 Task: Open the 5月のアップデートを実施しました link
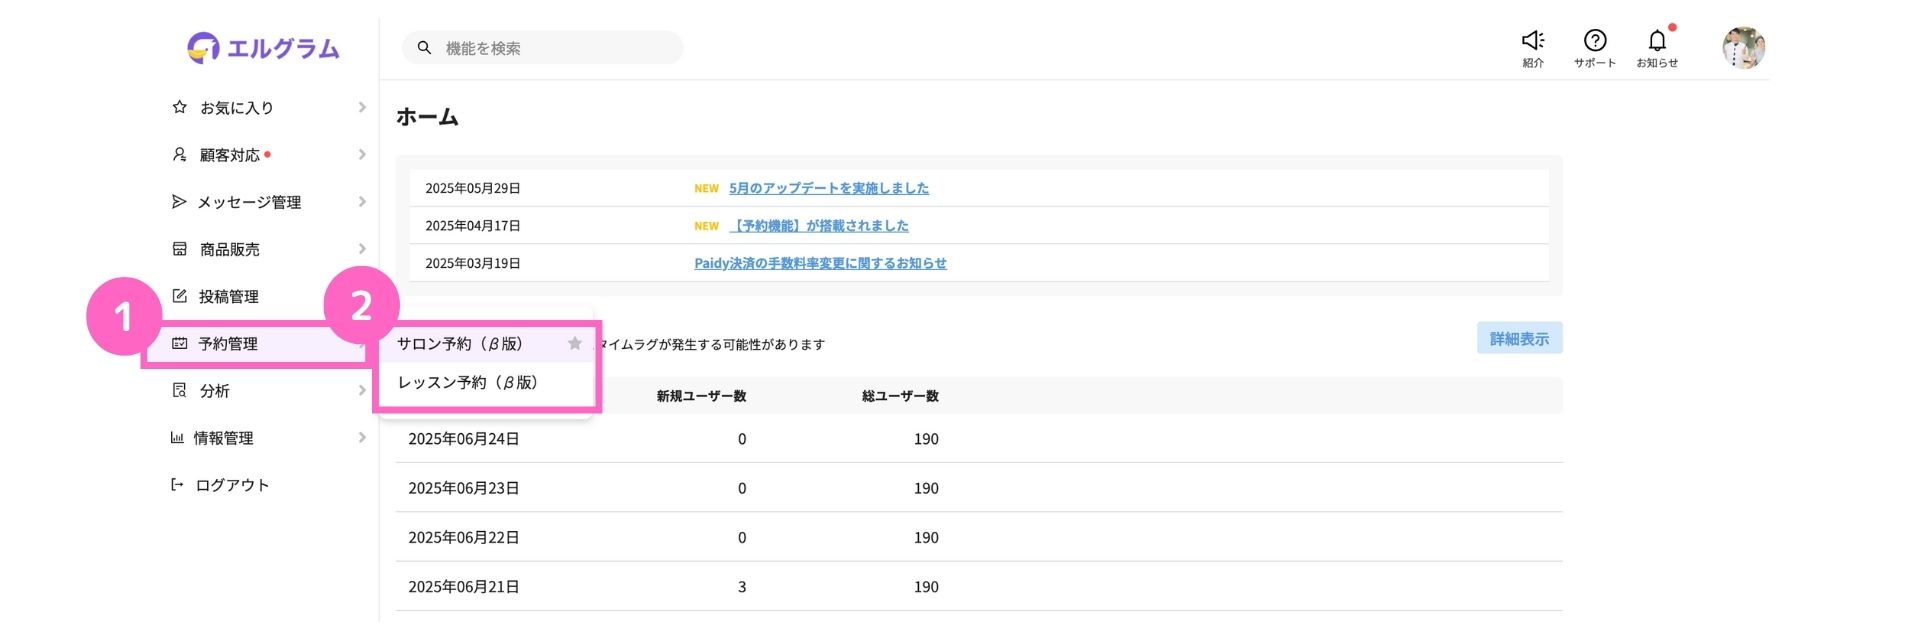[x=829, y=188]
